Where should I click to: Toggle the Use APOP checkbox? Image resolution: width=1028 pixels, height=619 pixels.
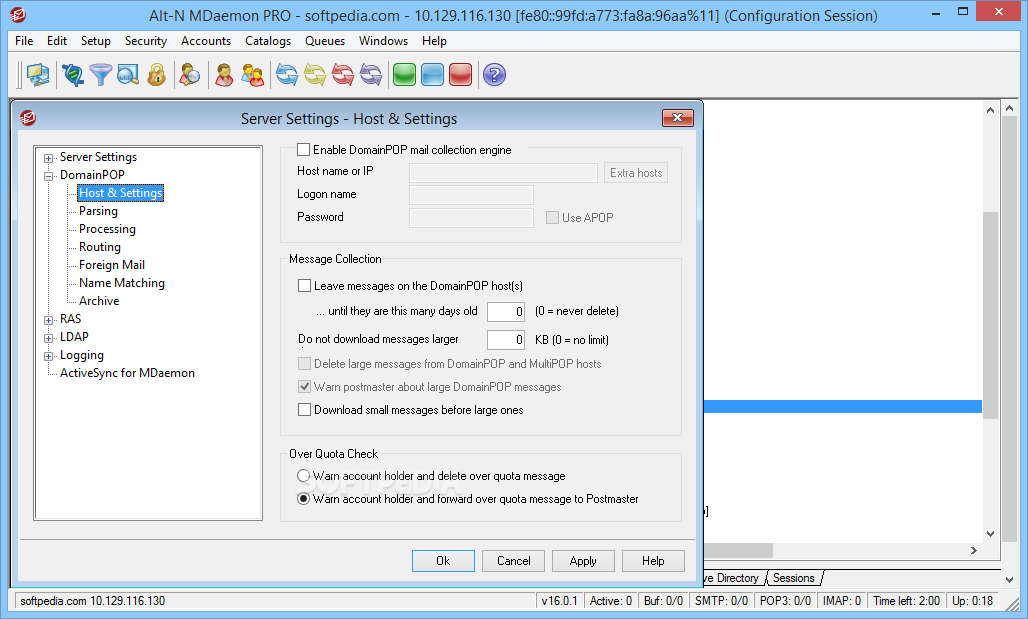coord(553,217)
